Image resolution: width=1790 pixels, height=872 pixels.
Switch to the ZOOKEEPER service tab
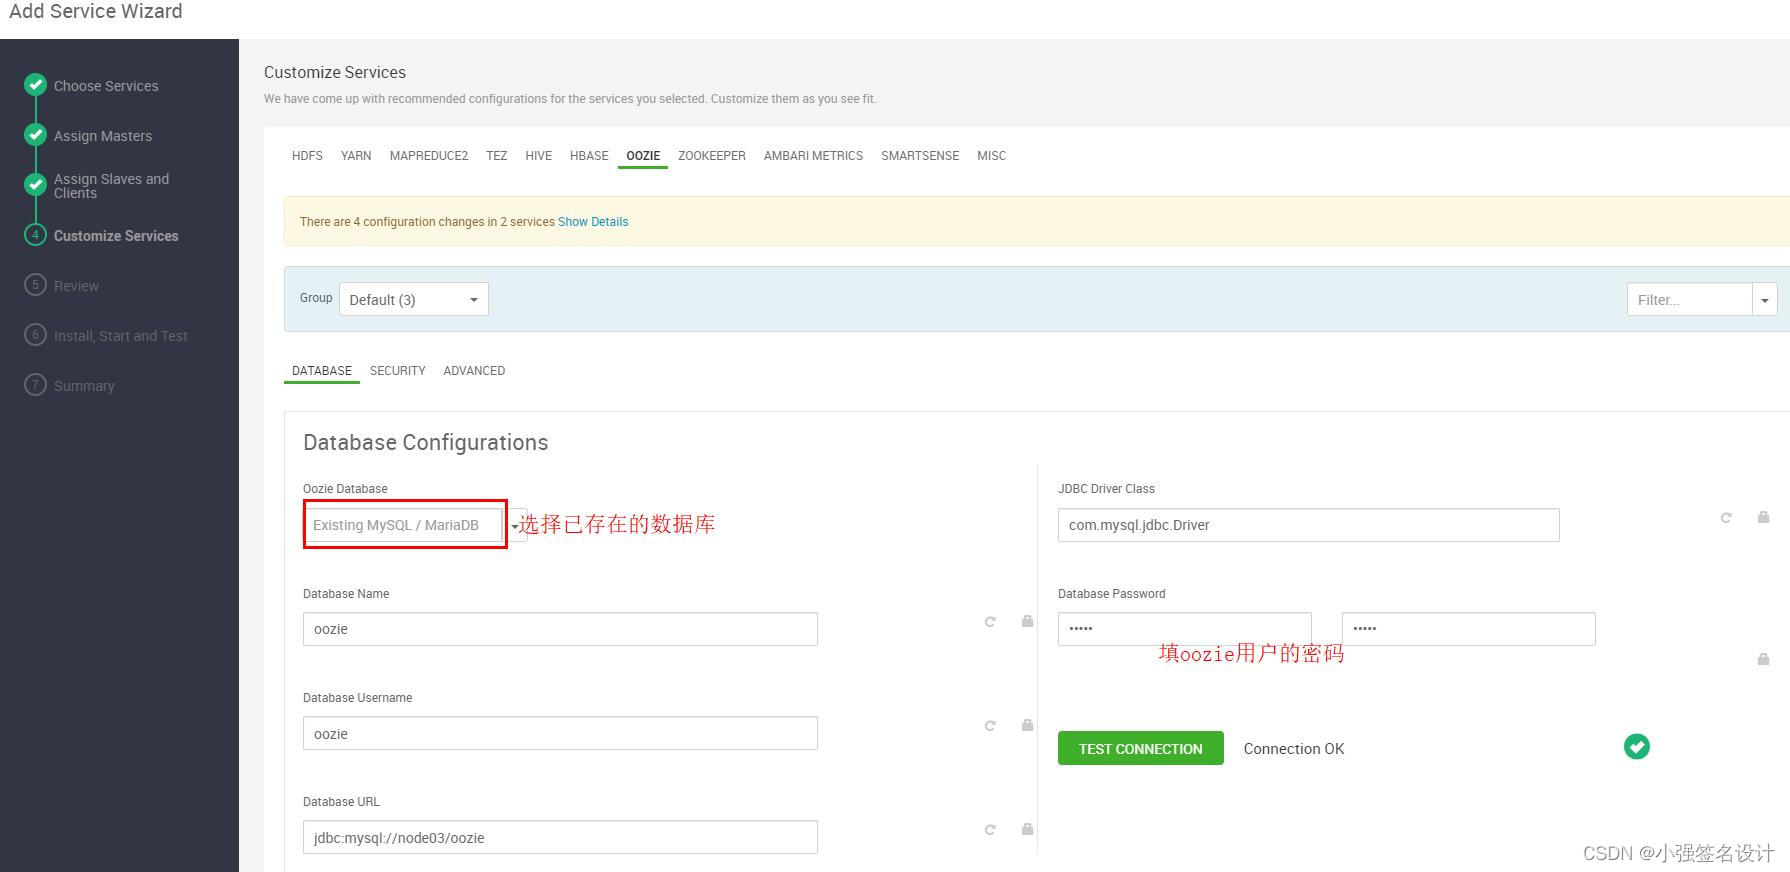coord(712,156)
